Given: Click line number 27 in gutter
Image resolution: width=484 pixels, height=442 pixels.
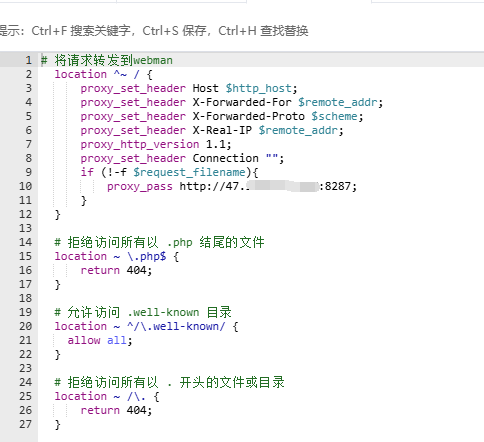Looking at the screenshot, I should 25,424.
